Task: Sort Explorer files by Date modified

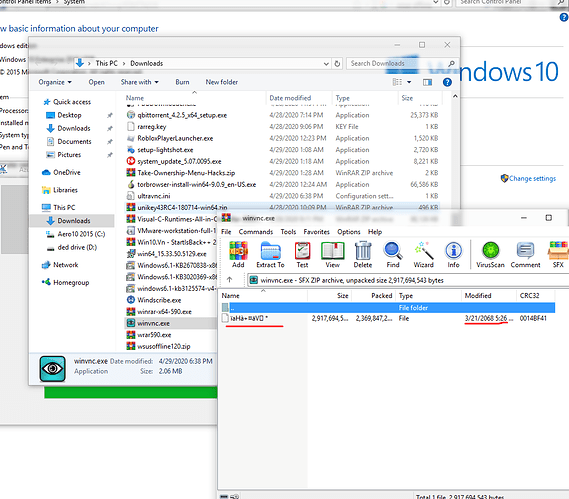Action: click(x=299, y=98)
